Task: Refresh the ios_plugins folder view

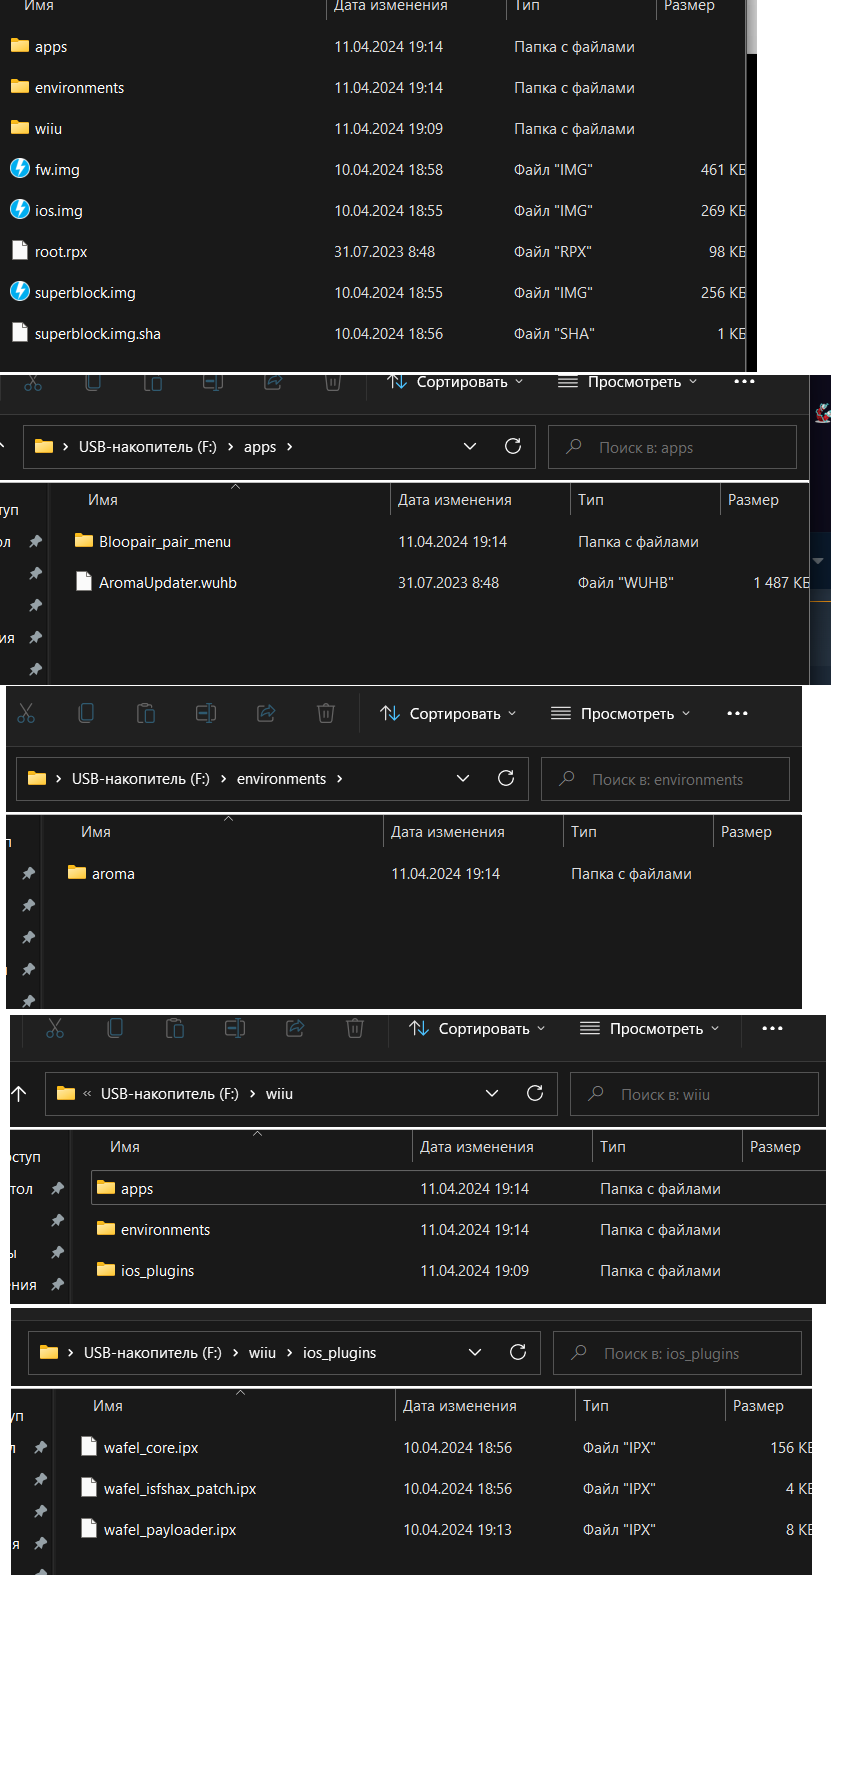Action: coord(518,1352)
